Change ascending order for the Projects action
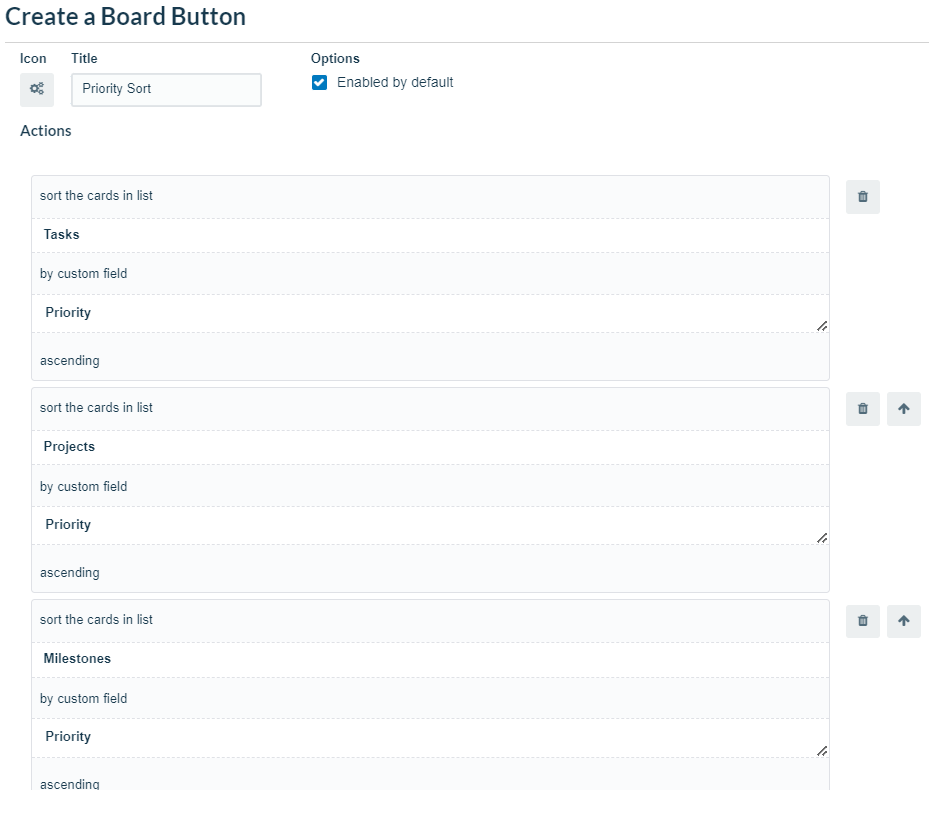The image size is (929, 815). pyautogui.click(x=430, y=572)
